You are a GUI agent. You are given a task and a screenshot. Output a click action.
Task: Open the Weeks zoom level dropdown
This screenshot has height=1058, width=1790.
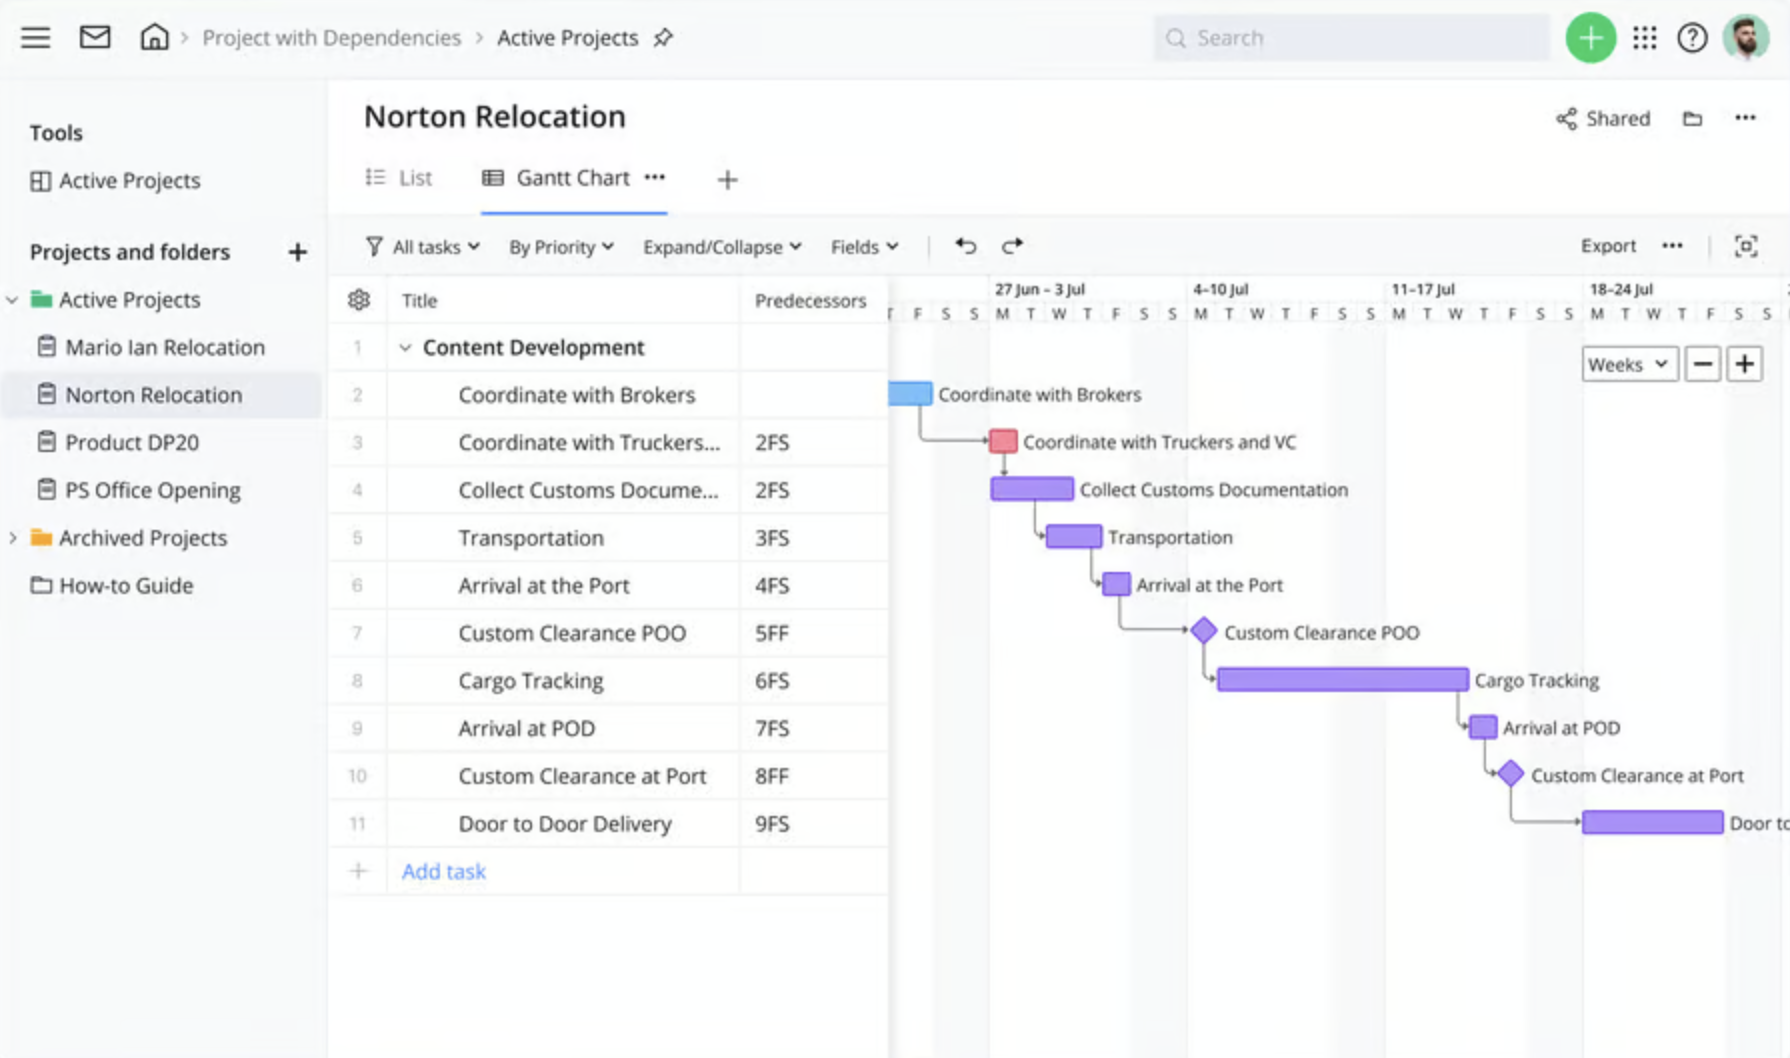tap(1629, 364)
